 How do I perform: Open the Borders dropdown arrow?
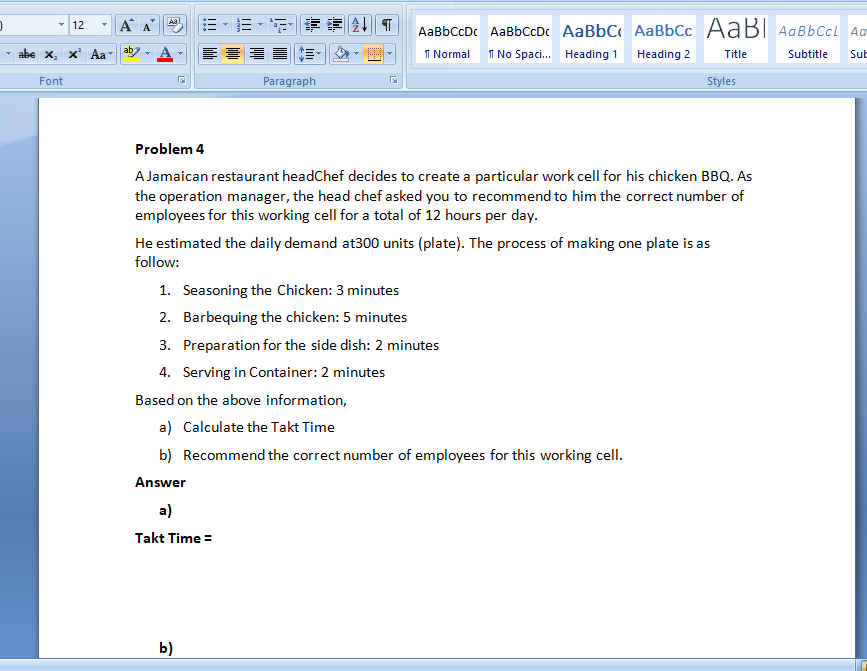coord(390,54)
